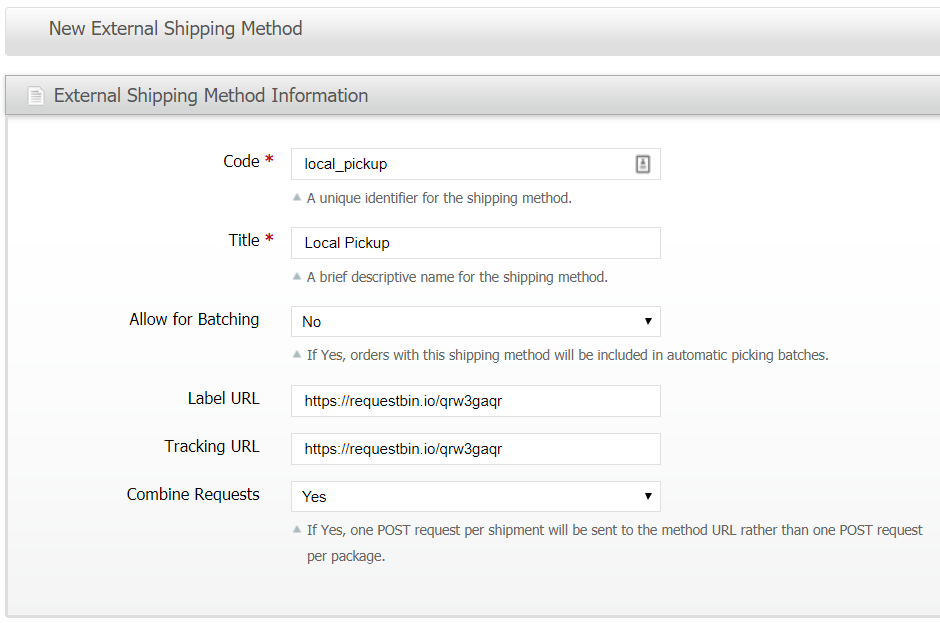Image resolution: width=940 pixels, height=623 pixels.
Task: Click the hint triangle beside picking batches note
Action: [x=297, y=354]
